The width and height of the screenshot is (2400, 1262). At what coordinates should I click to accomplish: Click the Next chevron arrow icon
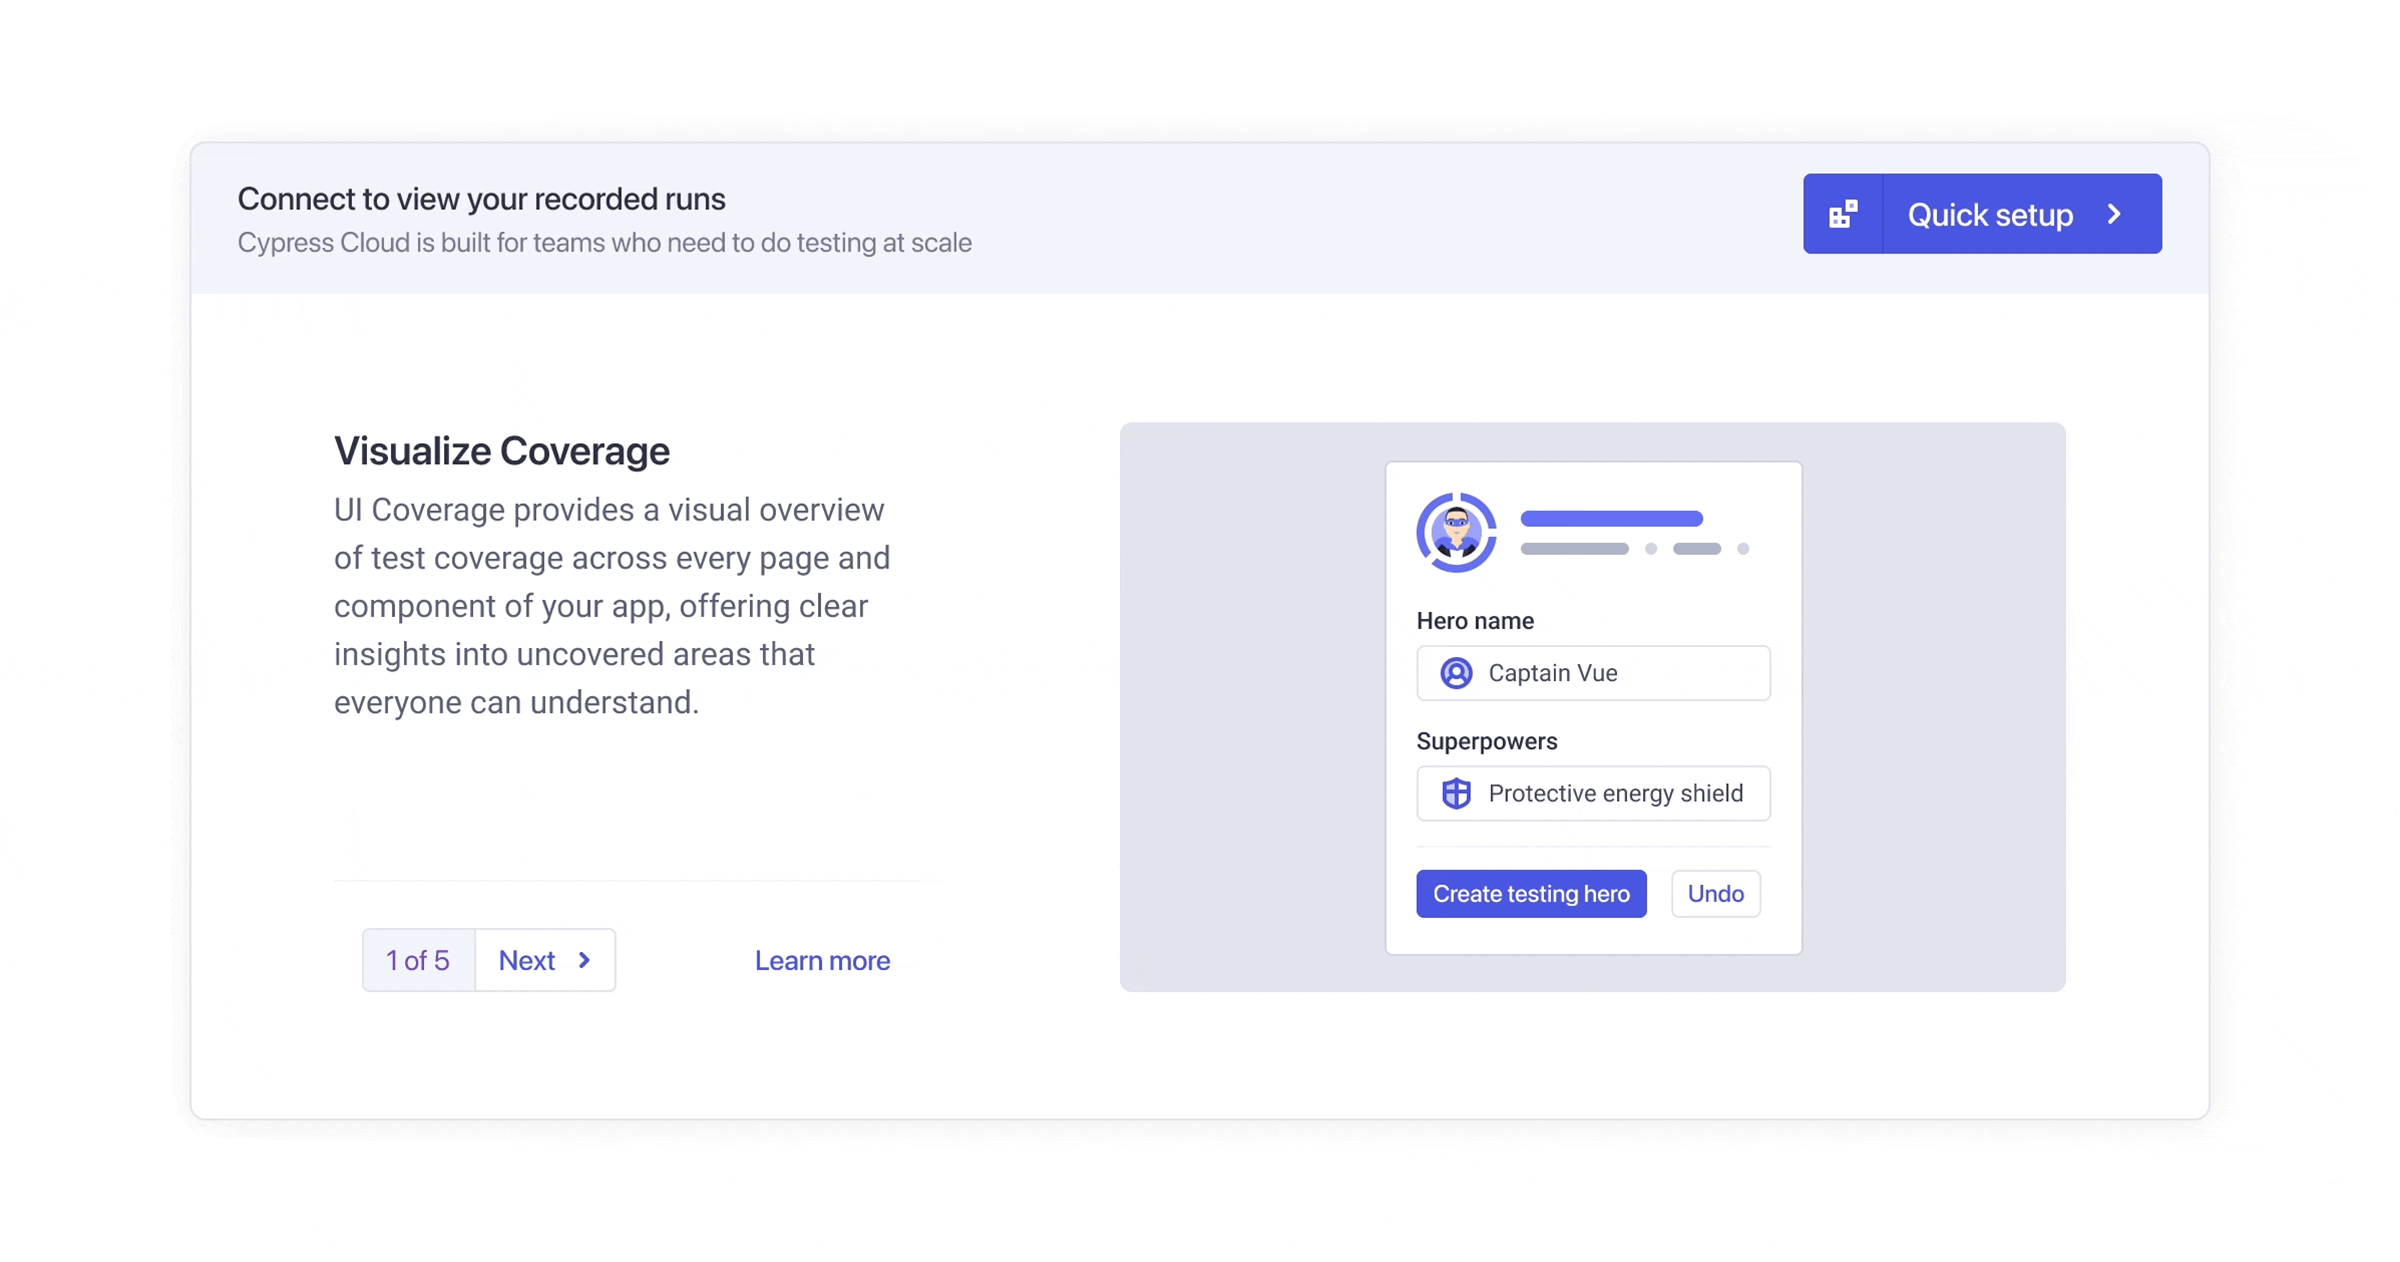click(585, 960)
